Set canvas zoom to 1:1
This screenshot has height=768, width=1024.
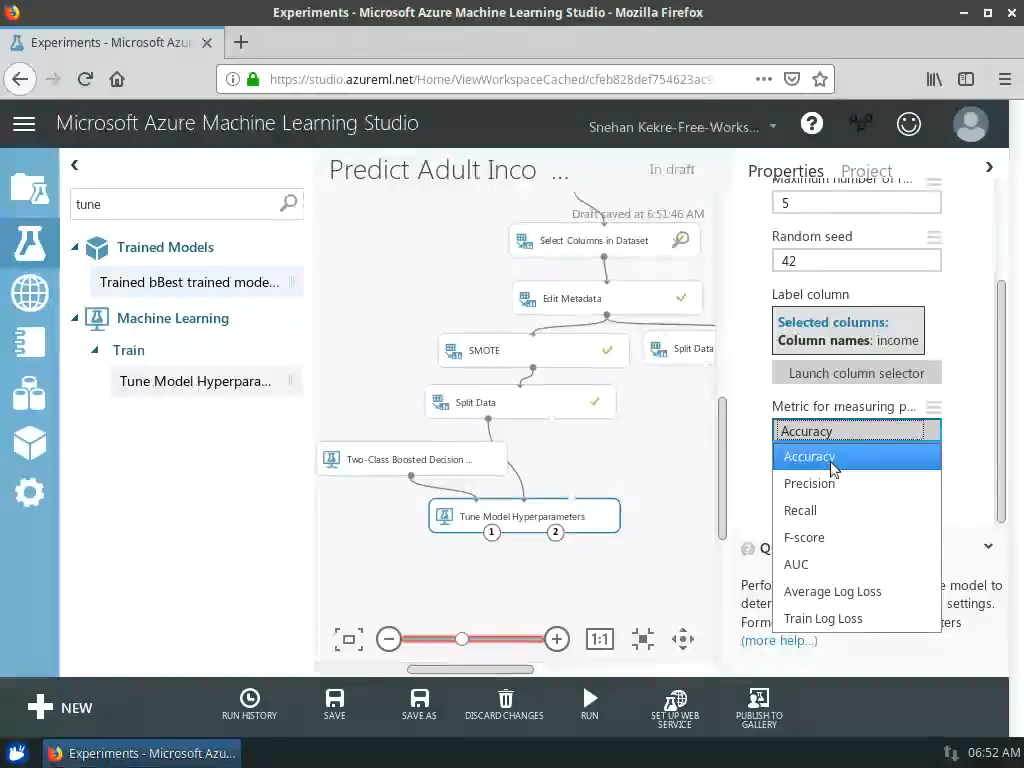(x=600, y=639)
